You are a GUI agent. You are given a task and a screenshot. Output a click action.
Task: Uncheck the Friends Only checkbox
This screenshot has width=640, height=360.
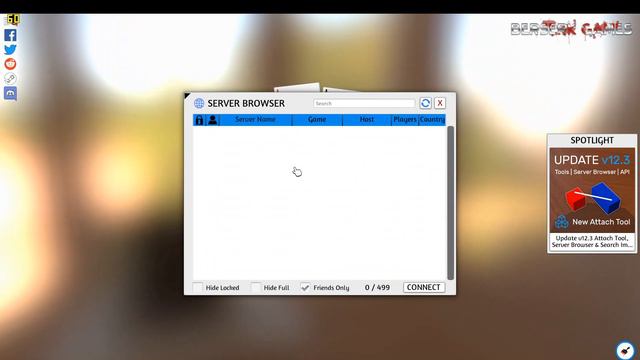(x=305, y=287)
